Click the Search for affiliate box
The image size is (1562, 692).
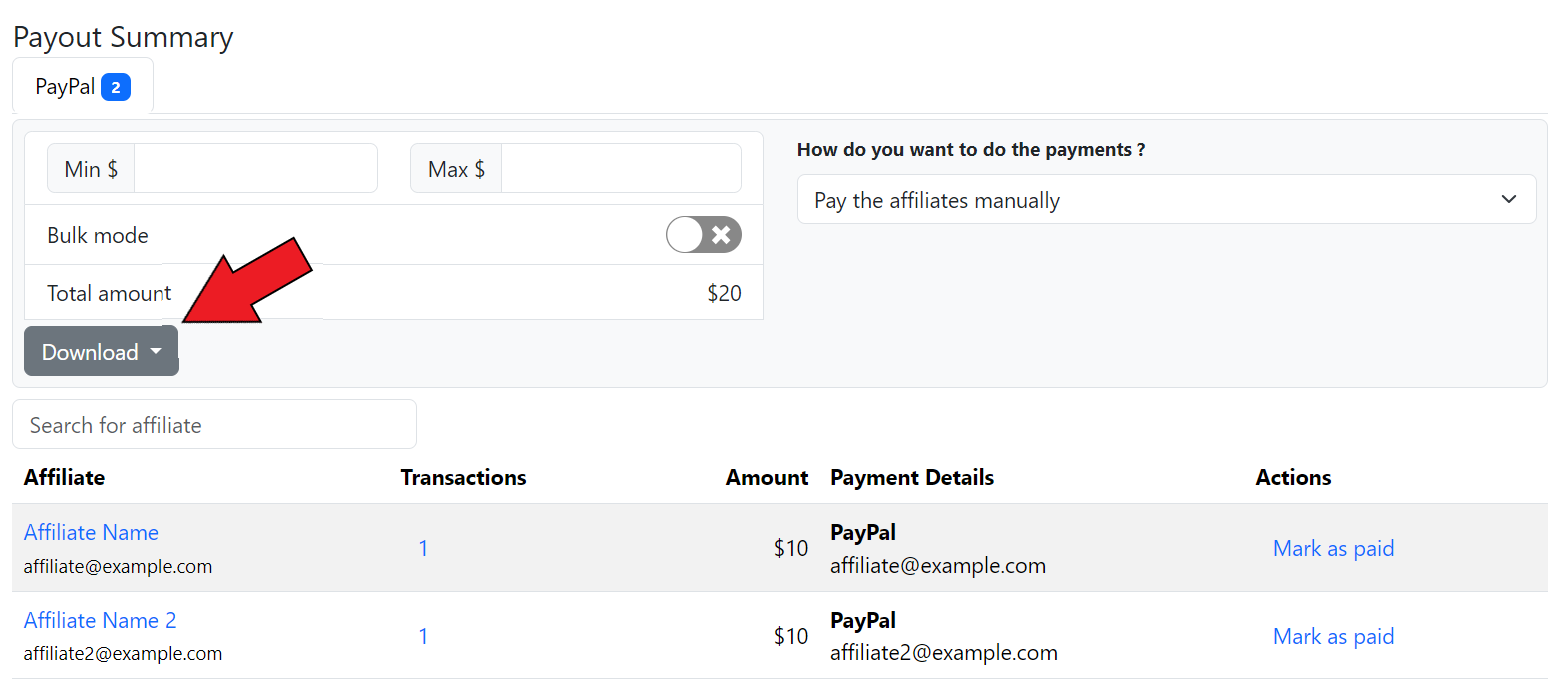click(214, 425)
